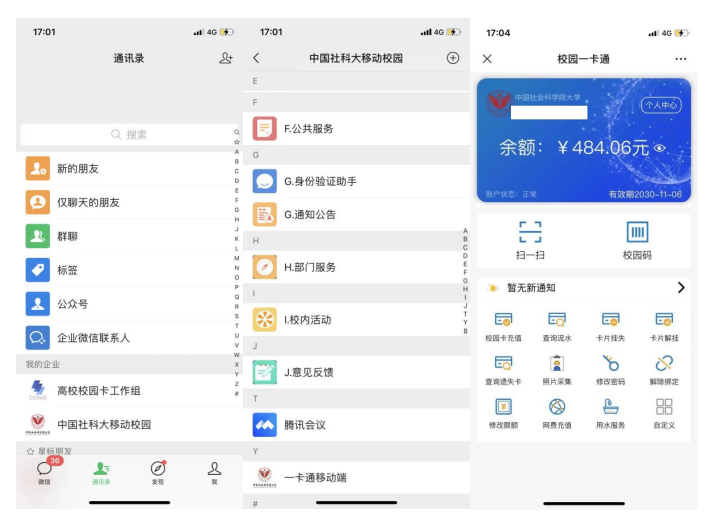
Task: Open G.通知公告 app
Action: pyautogui.click(x=356, y=215)
